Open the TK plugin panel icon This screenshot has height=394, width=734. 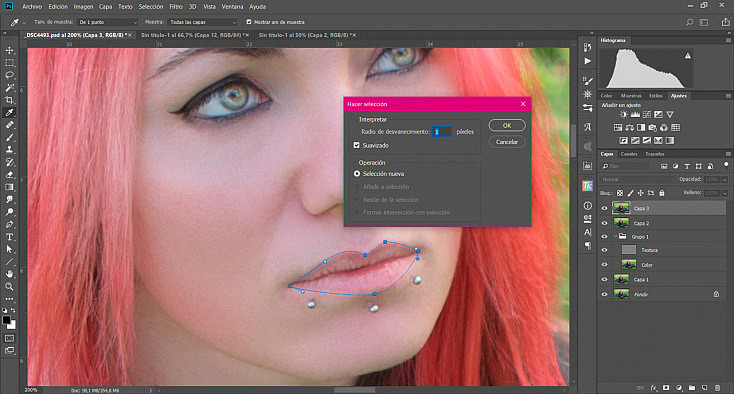click(587, 186)
